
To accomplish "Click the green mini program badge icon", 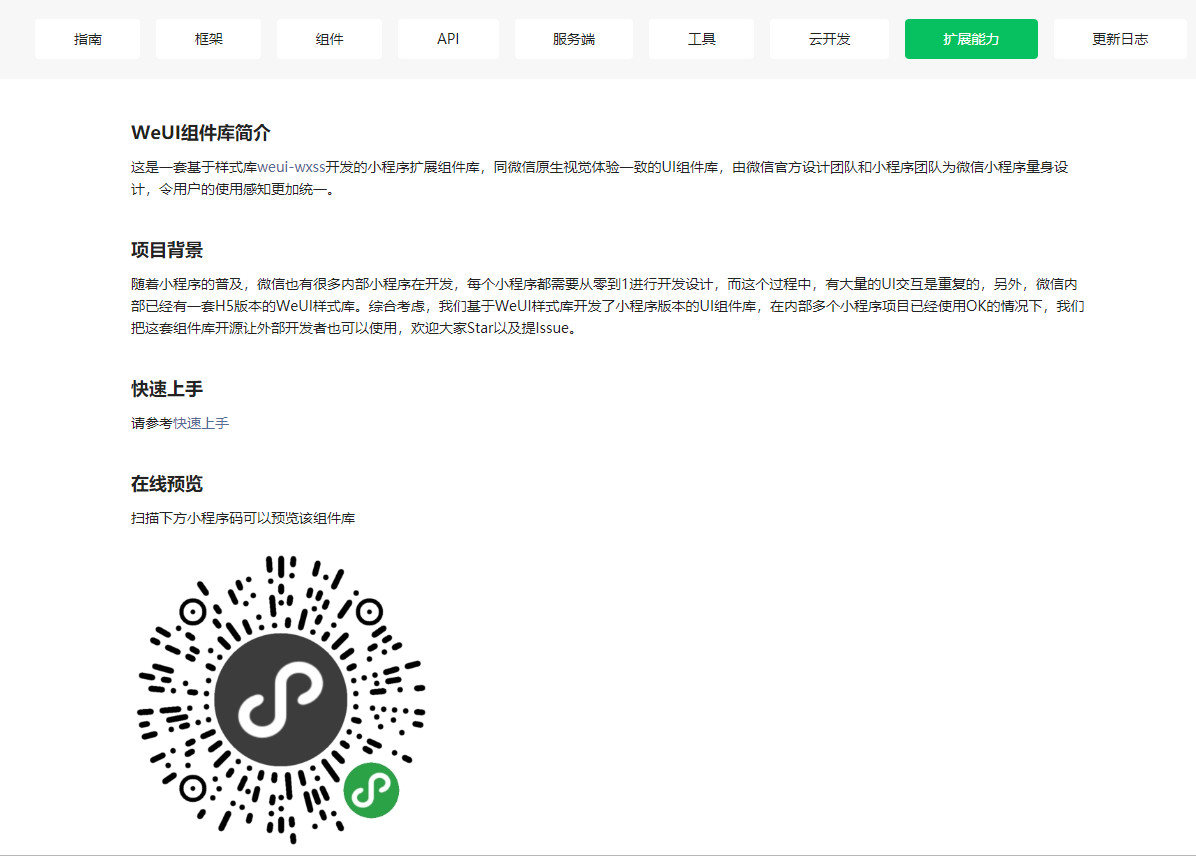I will click(x=371, y=790).
